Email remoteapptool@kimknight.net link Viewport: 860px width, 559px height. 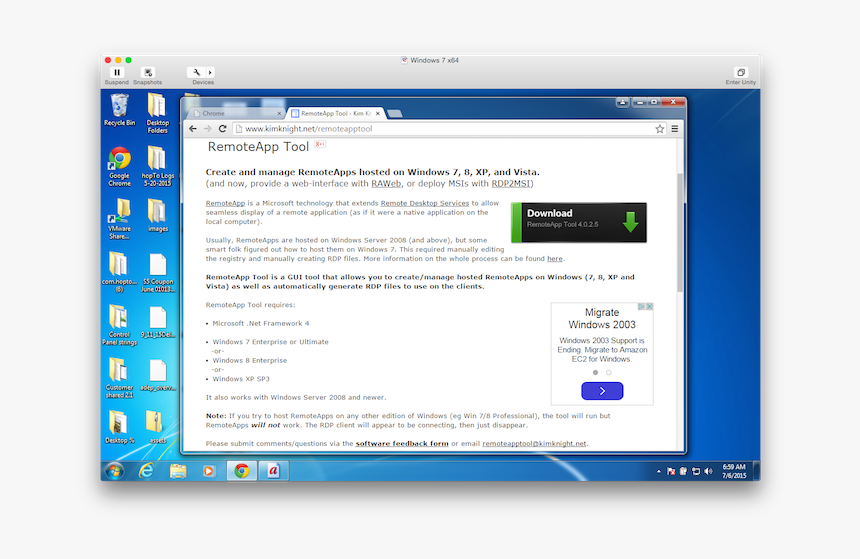pyautogui.click(x=534, y=443)
